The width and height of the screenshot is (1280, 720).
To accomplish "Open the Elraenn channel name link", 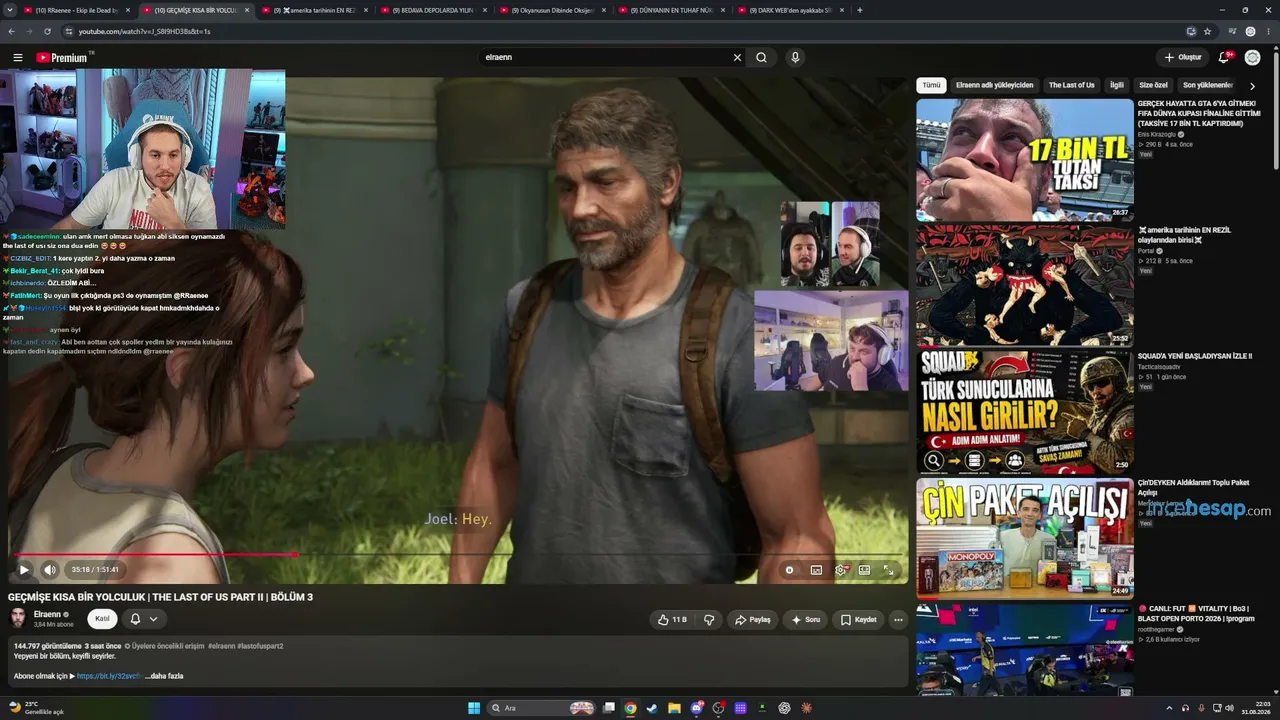I will pos(48,614).
